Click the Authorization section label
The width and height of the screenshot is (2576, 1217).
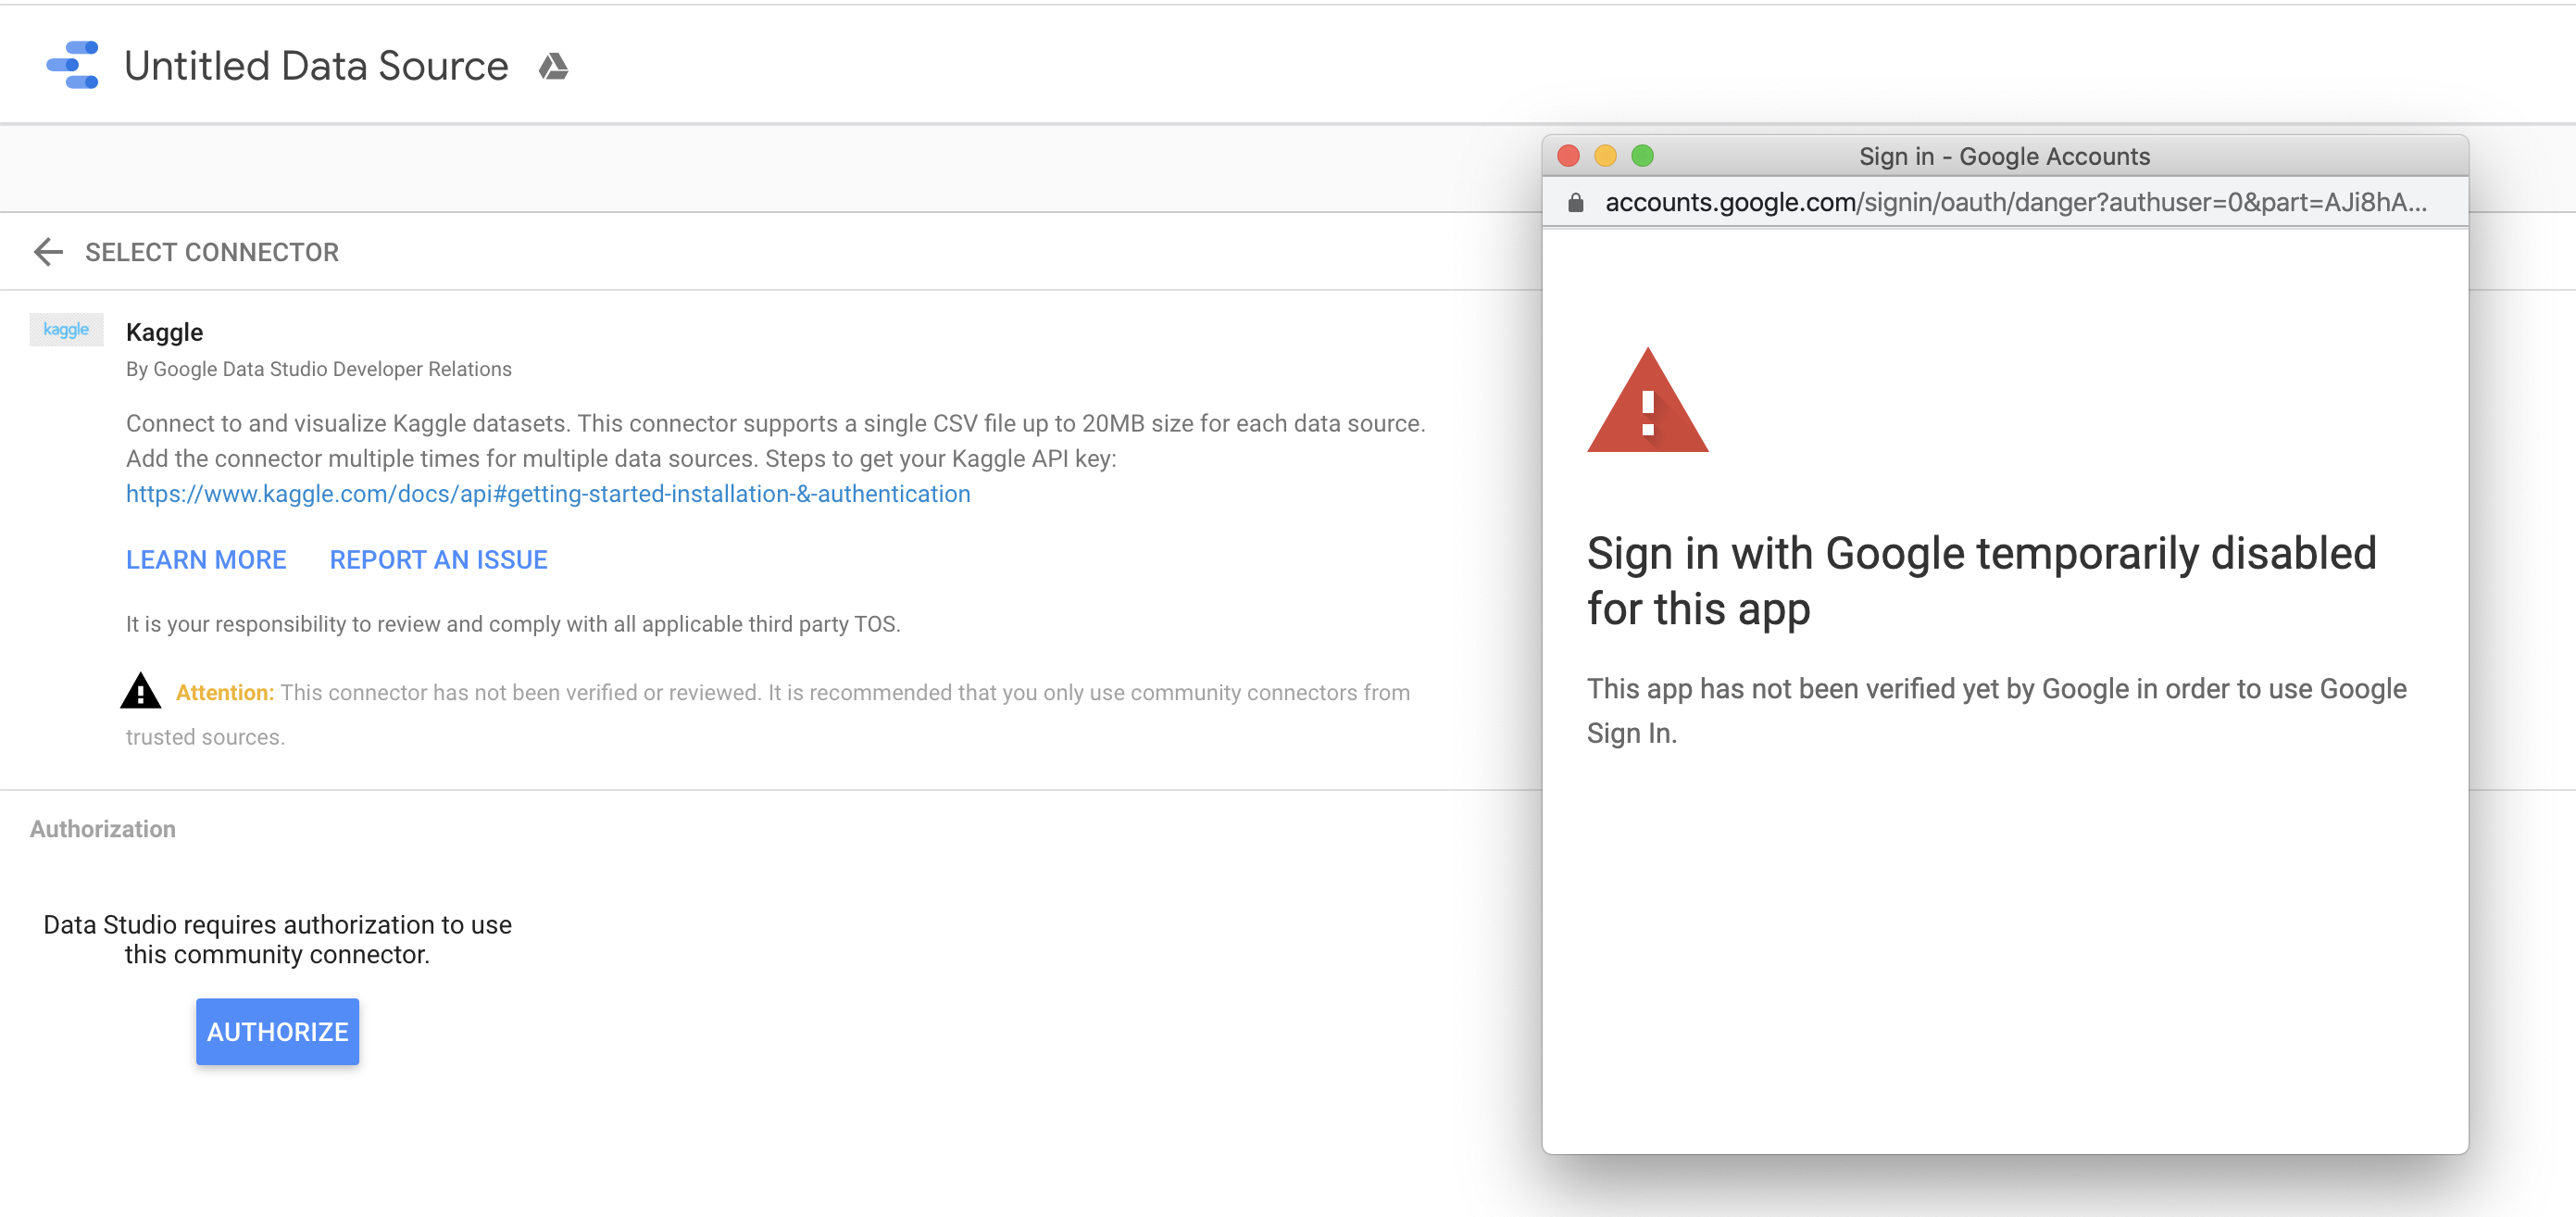[x=103, y=829]
